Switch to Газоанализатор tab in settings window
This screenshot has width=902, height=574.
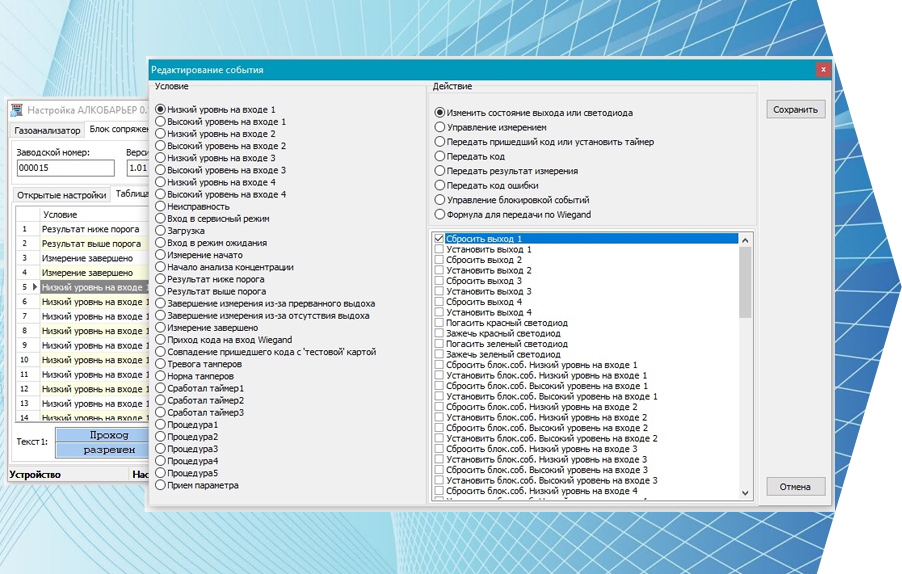coord(47,131)
